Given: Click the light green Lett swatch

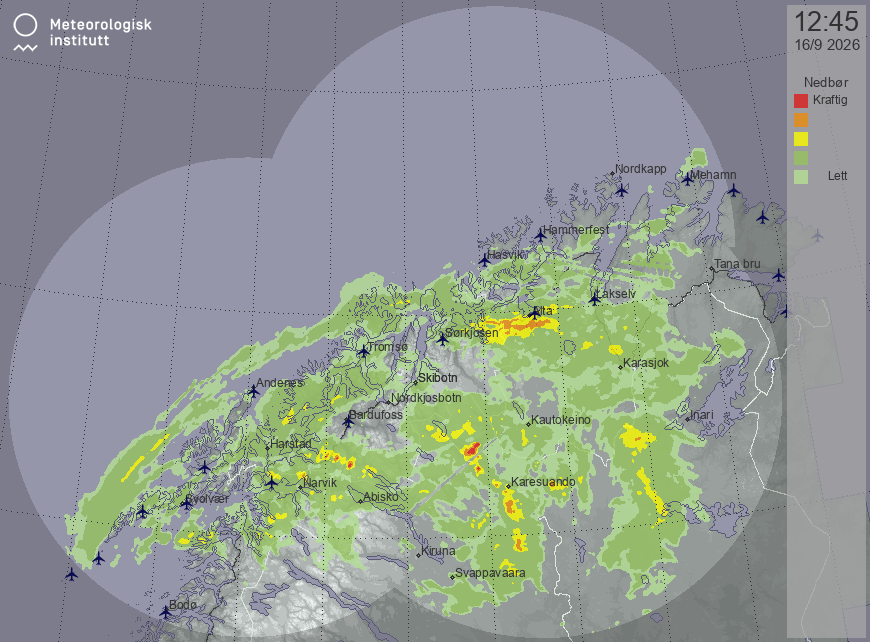Looking at the screenshot, I should tap(801, 176).
